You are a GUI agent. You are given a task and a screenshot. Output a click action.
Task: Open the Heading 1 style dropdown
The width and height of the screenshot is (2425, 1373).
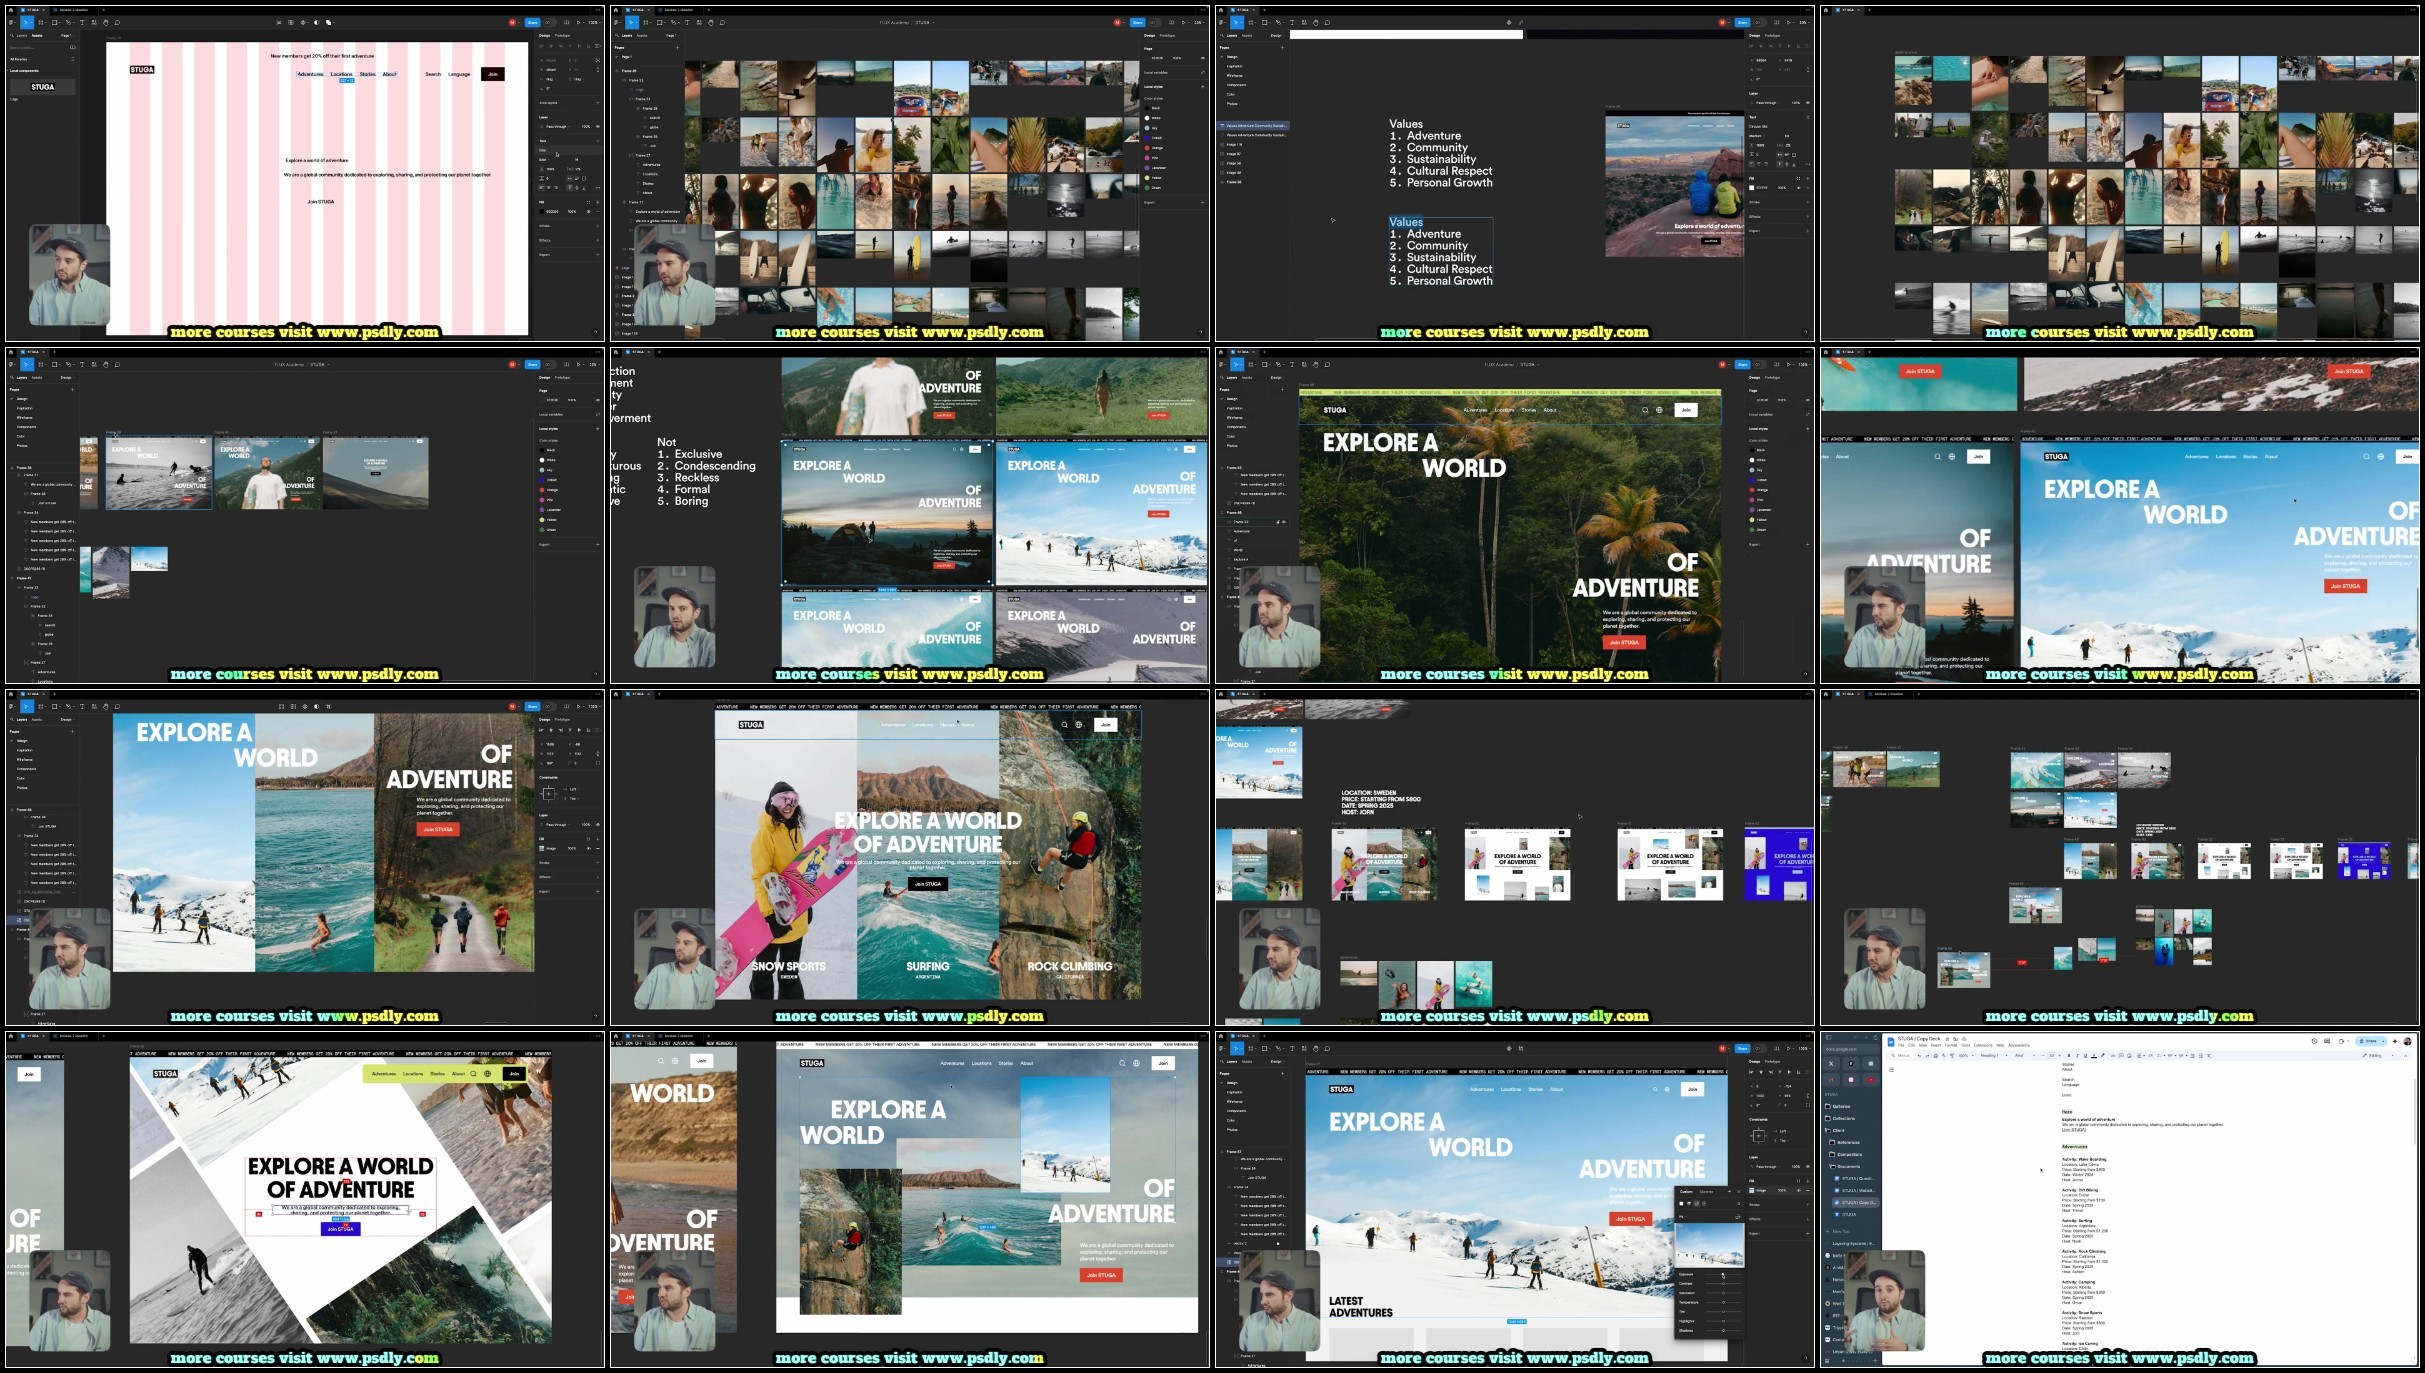tap(1994, 1056)
